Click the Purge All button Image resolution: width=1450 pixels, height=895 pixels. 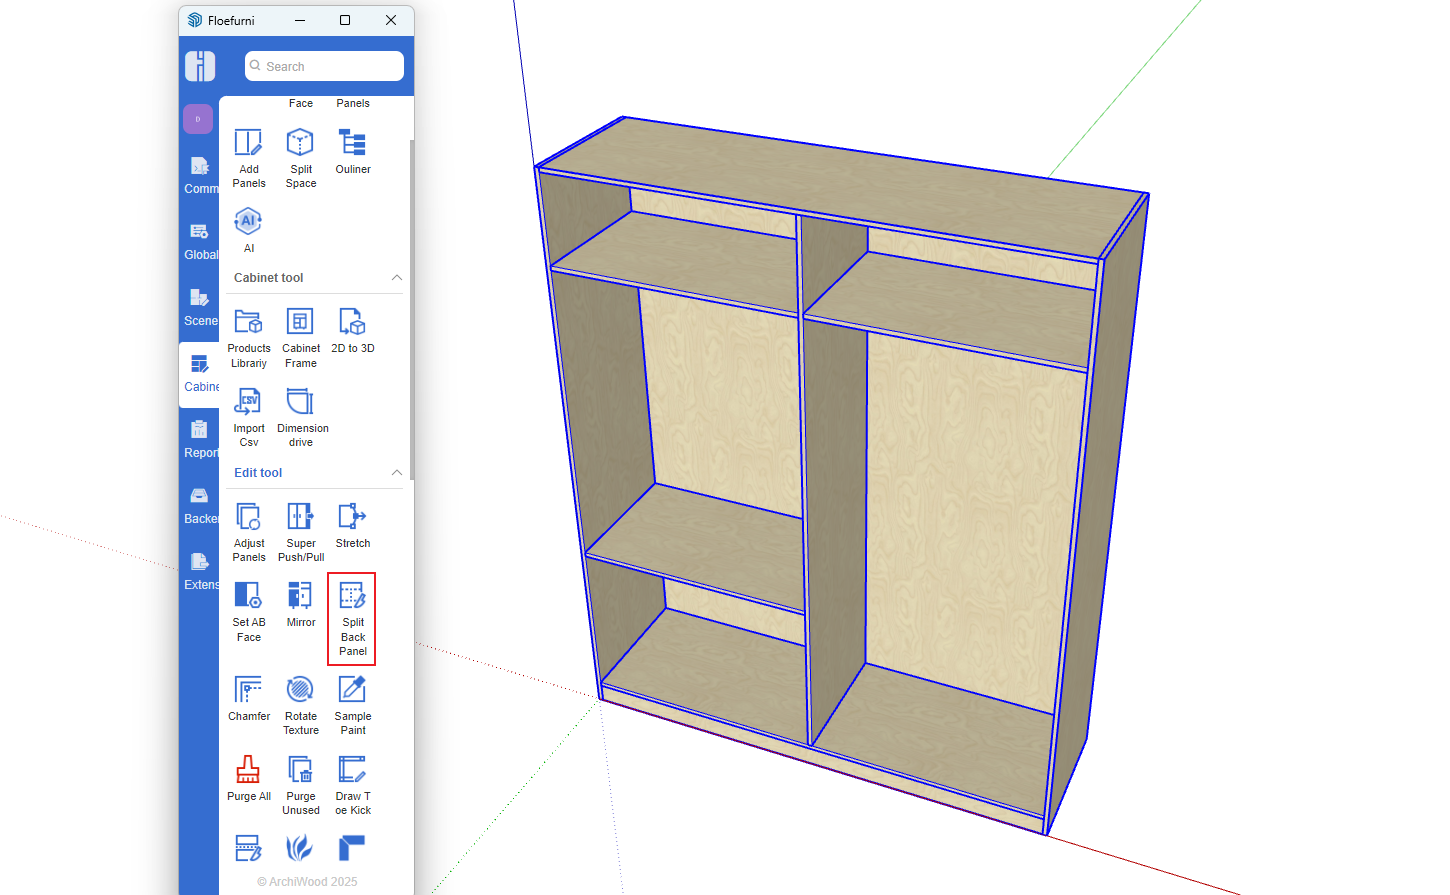[x=248, y=779]
